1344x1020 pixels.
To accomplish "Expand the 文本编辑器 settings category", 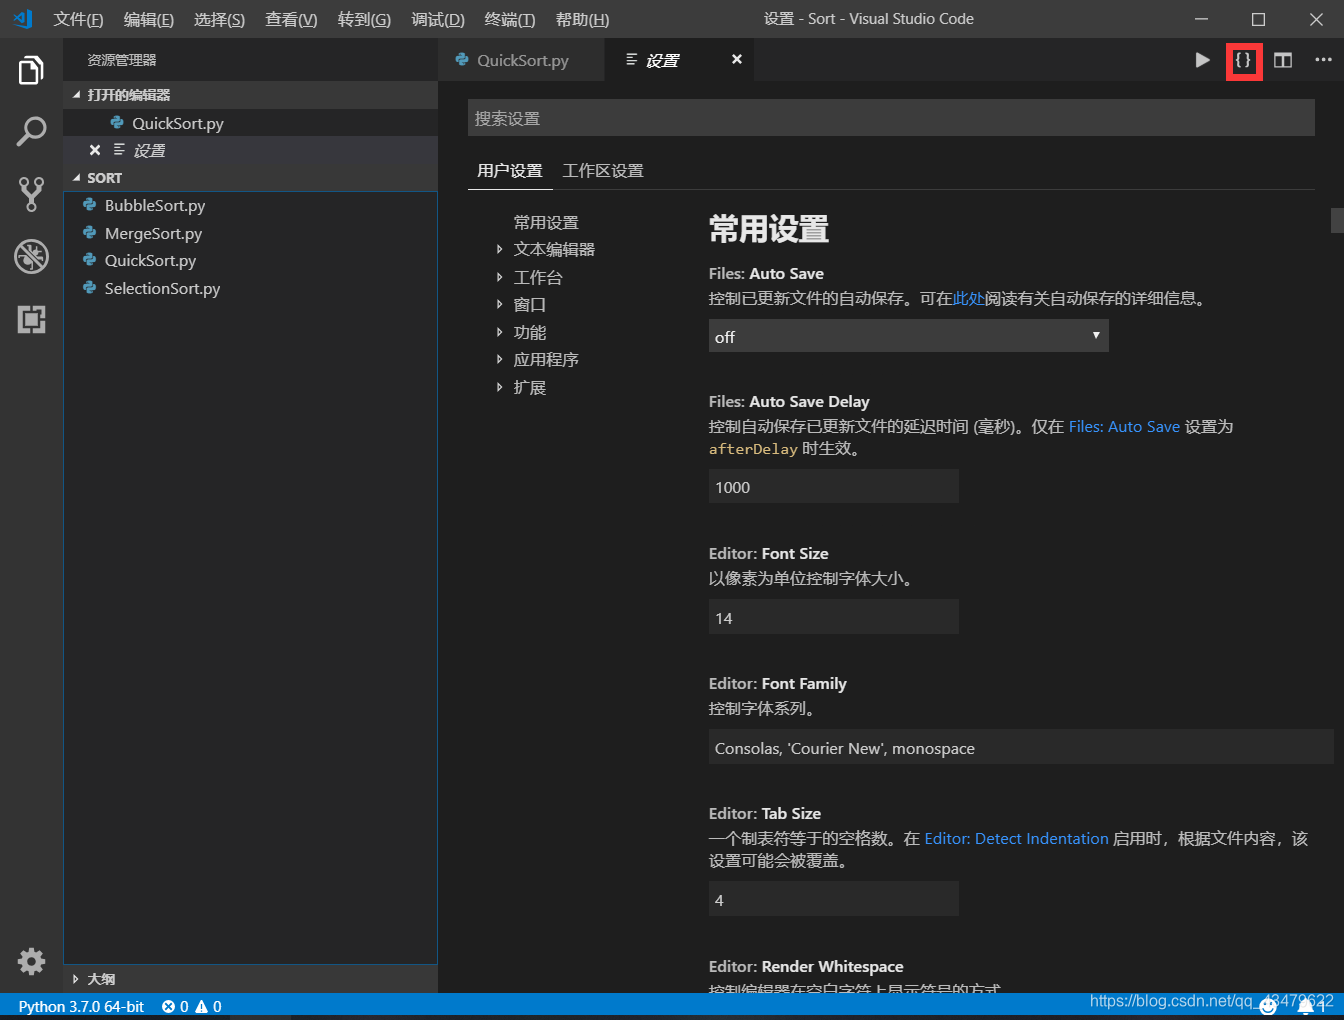I will tap(554, 249).
